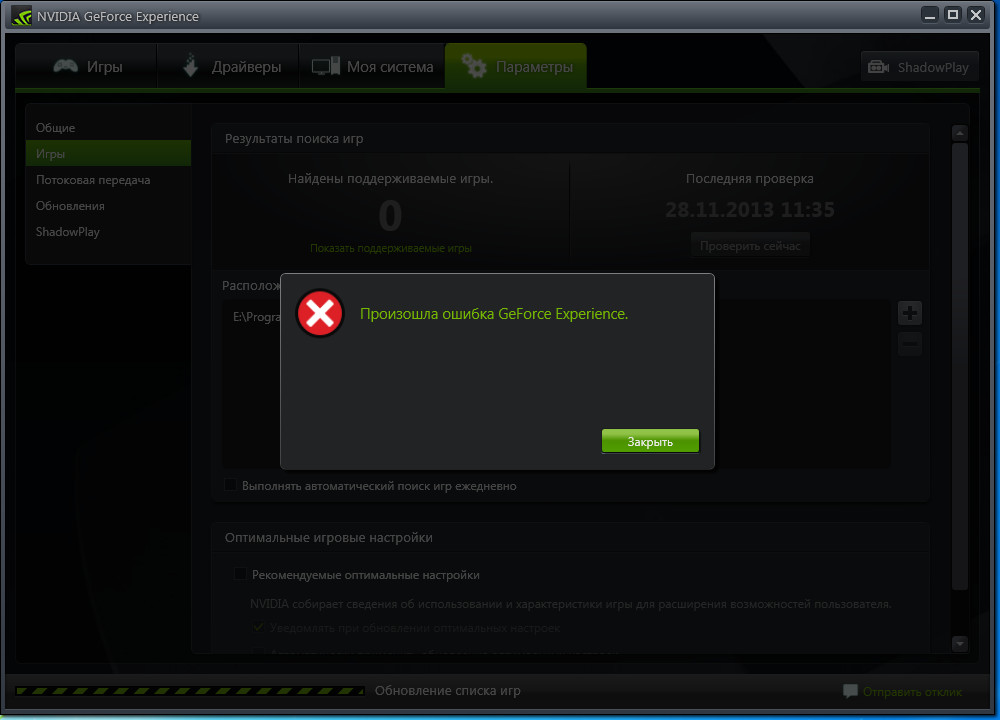1000x720 pixels.
Task: Click the NVIDIA logo in title bar
Action: (x=22, y=16)
